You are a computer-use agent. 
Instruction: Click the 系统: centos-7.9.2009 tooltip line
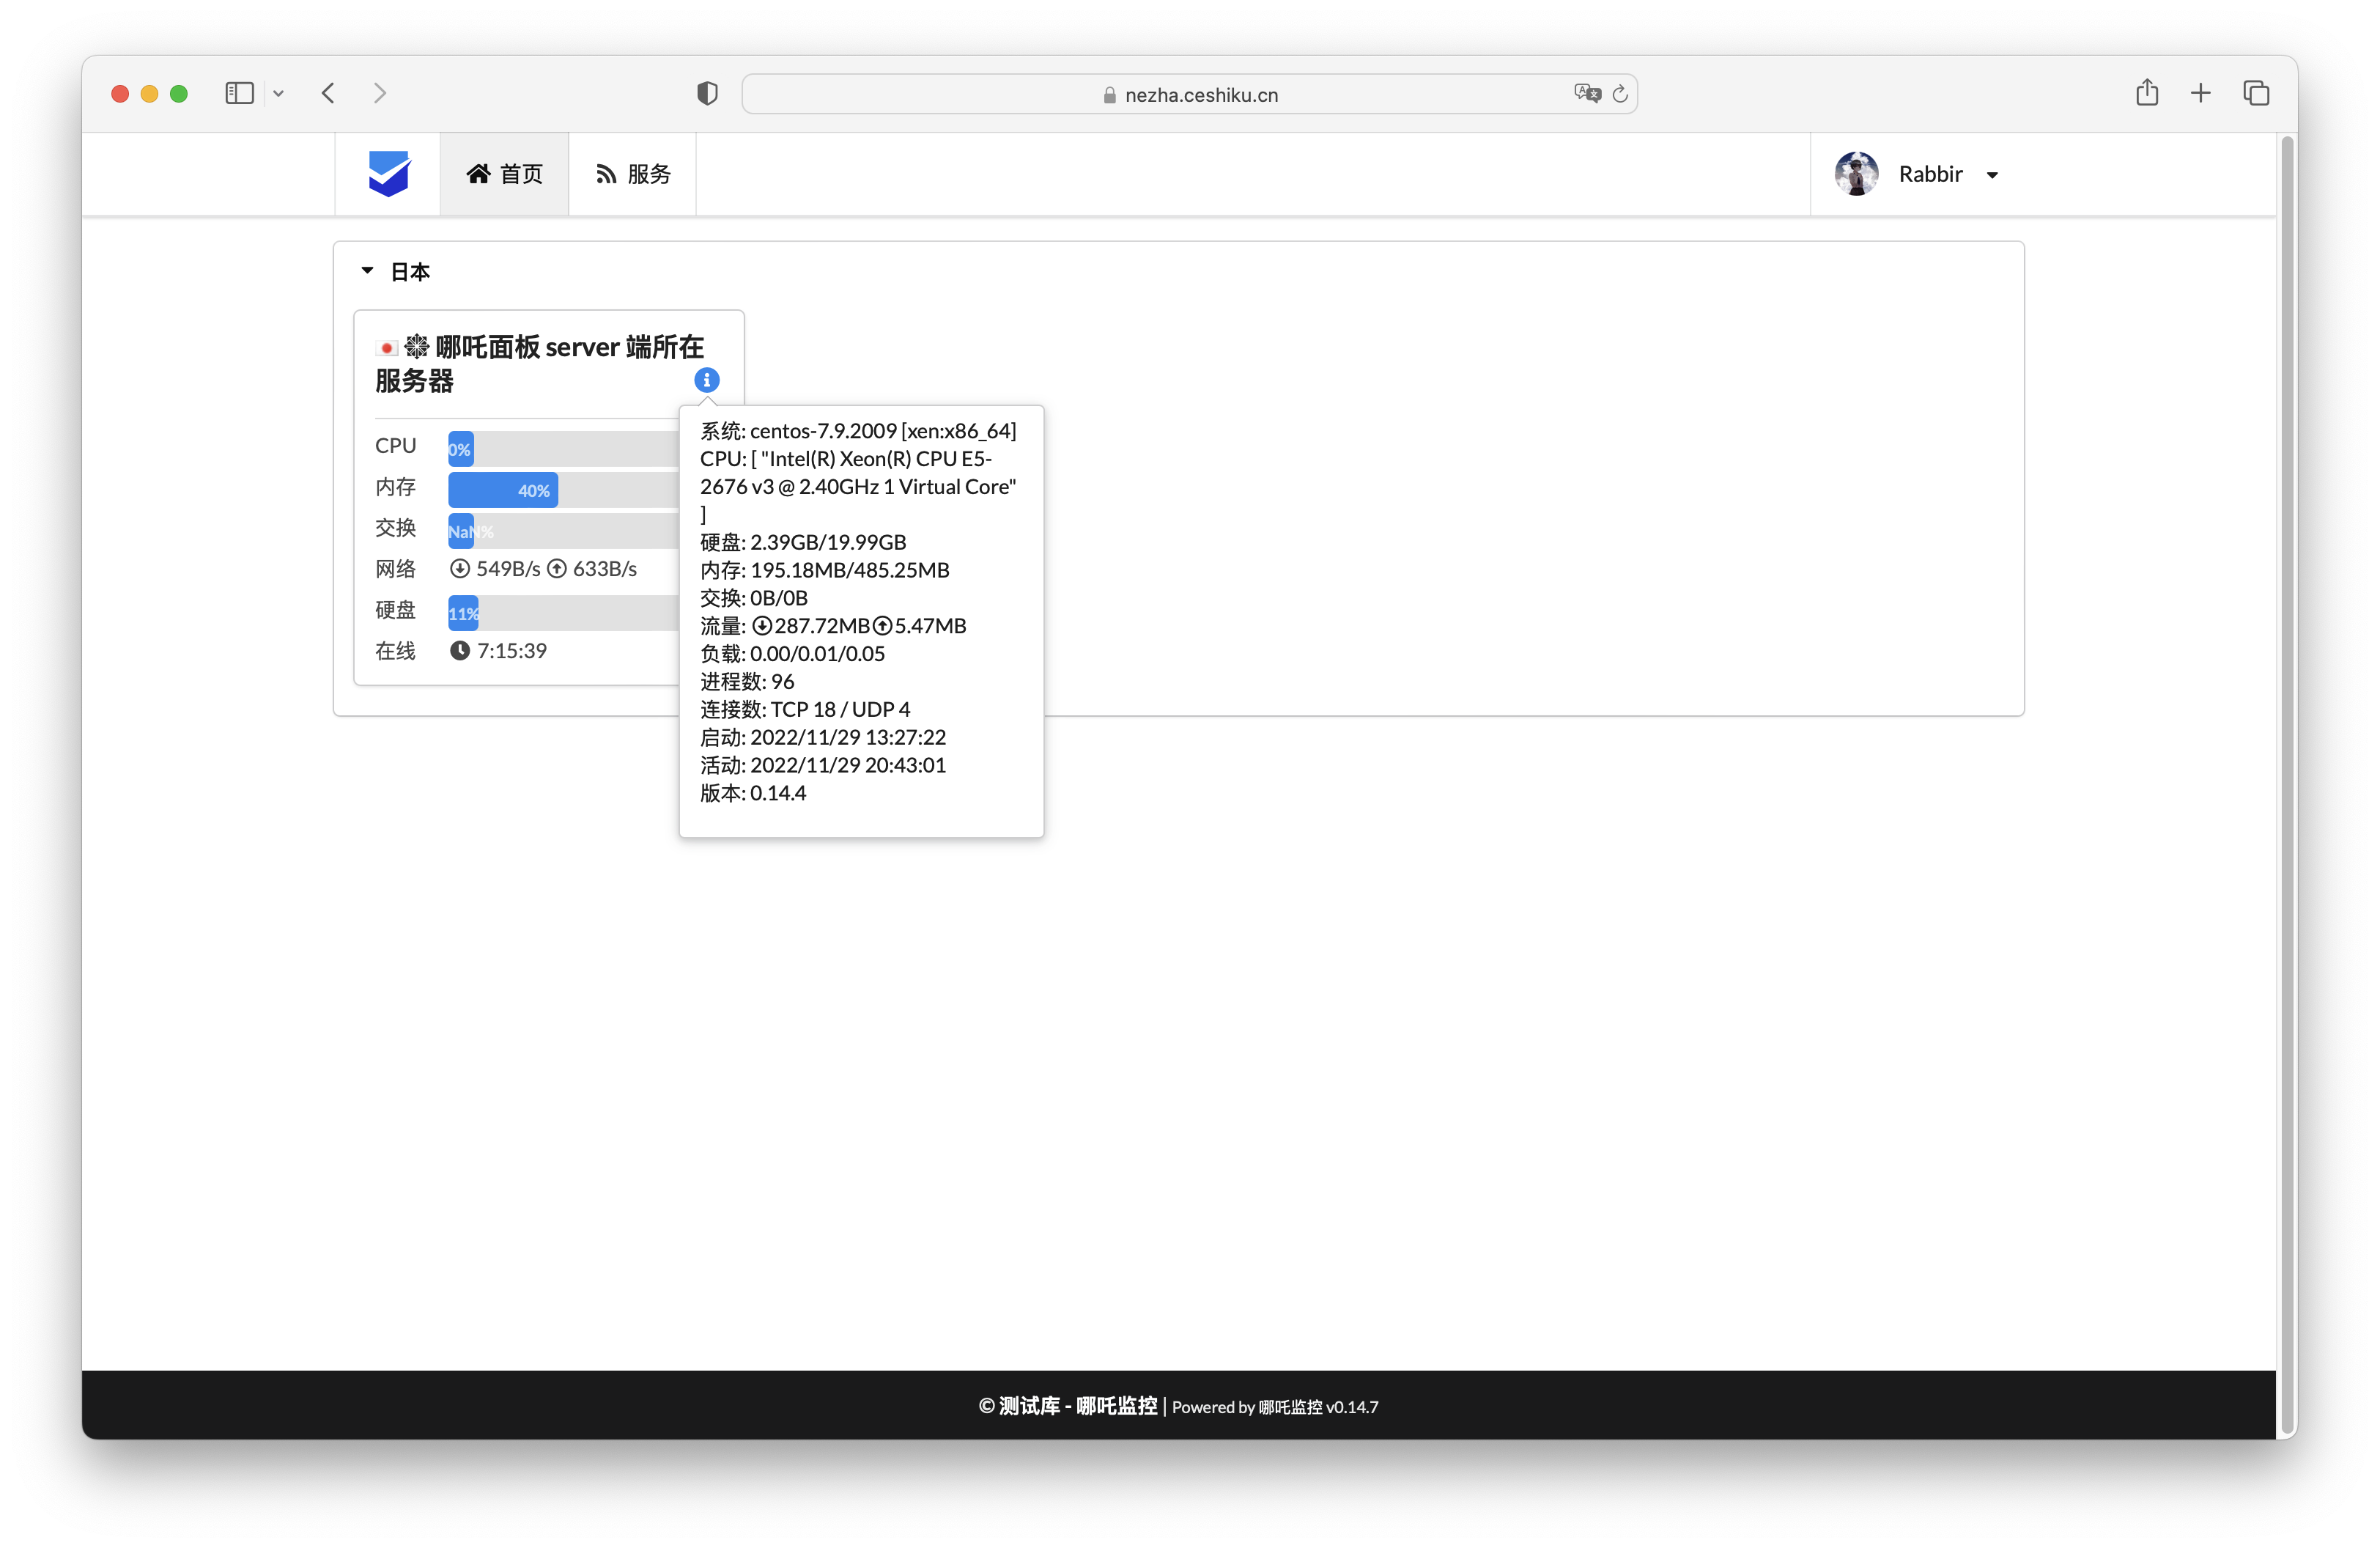858,431
